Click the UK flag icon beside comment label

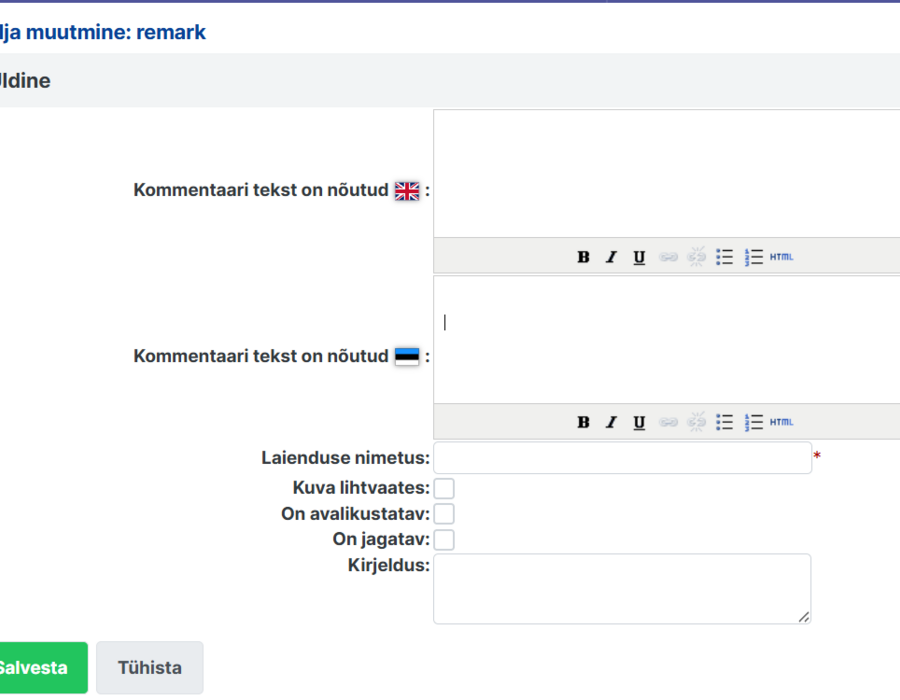[407, 191]
